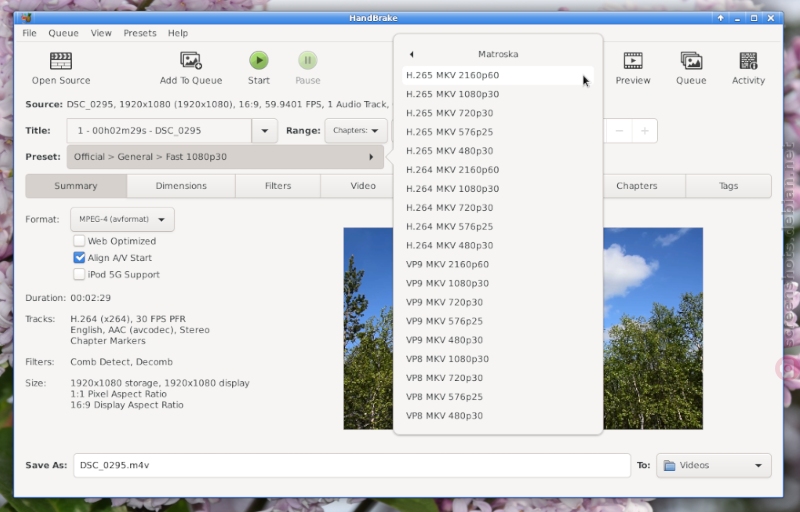This screenshot has height=512, width=800.
Task: Open the Preview window icon
Action: point(633,61)
